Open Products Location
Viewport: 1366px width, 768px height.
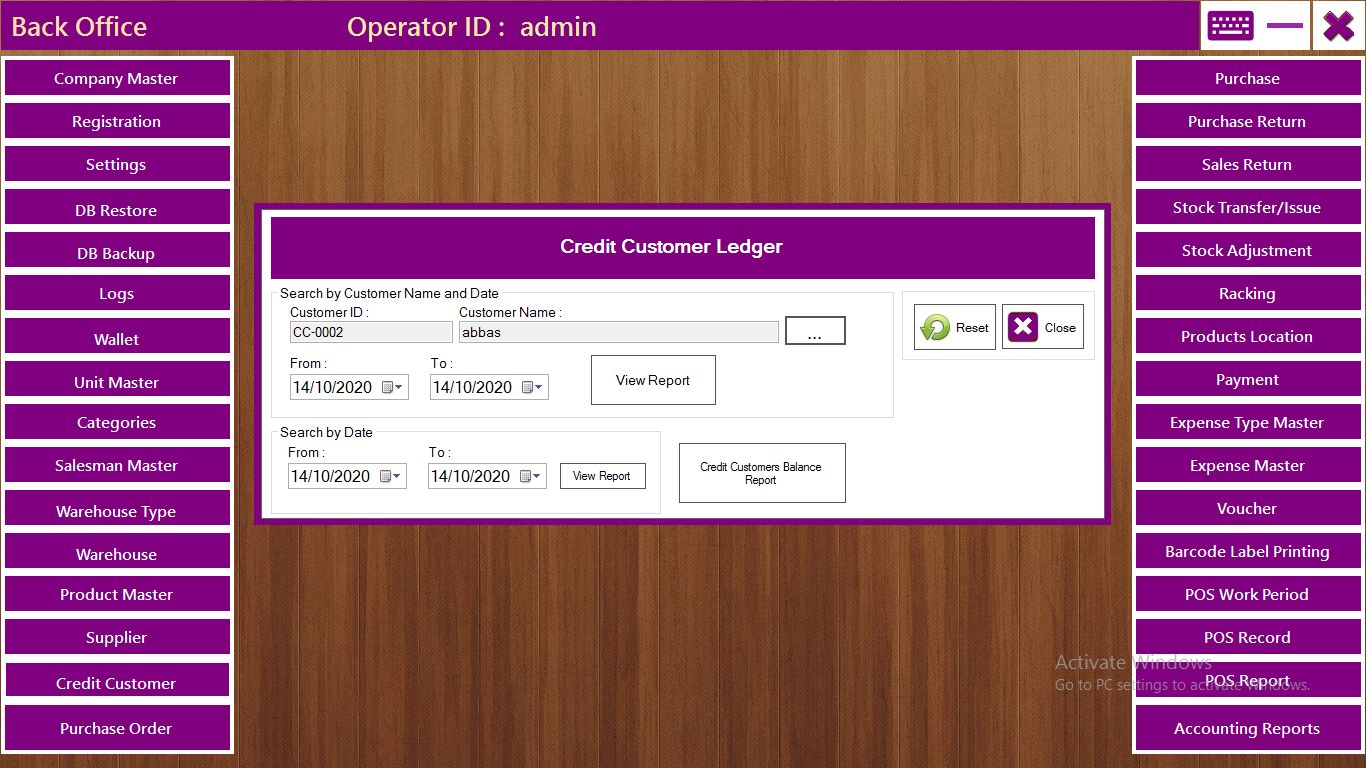(1247, 336)
